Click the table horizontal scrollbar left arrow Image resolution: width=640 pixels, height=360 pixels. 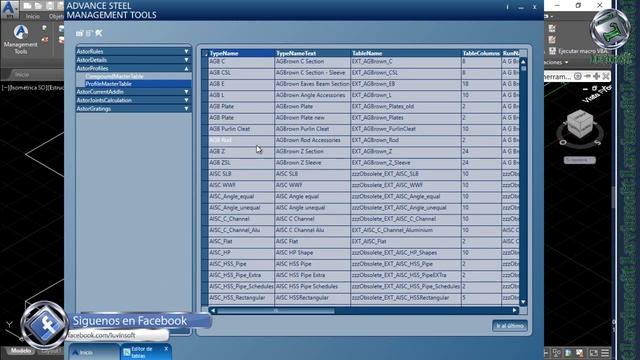[x=213, y=311]
